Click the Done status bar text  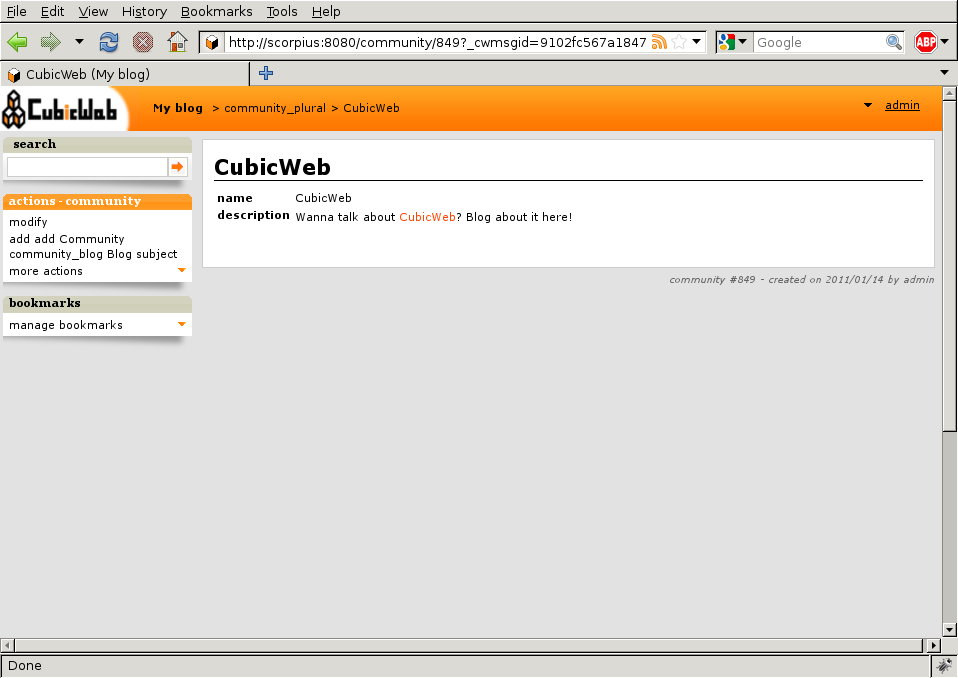[x=24, y=665]
